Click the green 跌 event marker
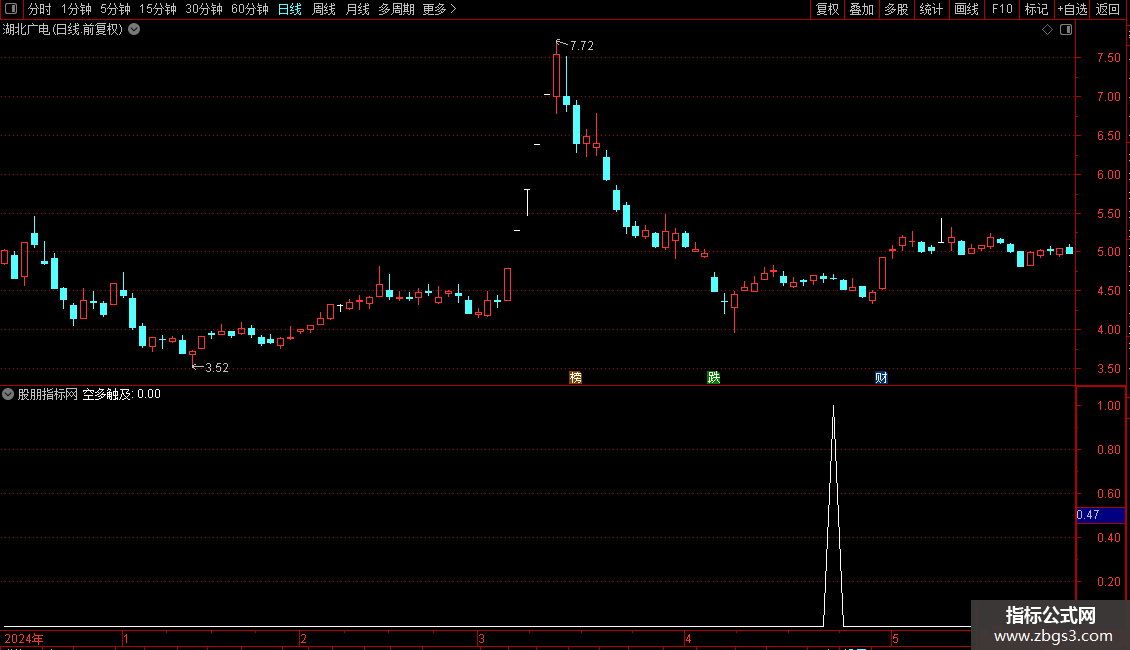 click(x=713, y=378)
